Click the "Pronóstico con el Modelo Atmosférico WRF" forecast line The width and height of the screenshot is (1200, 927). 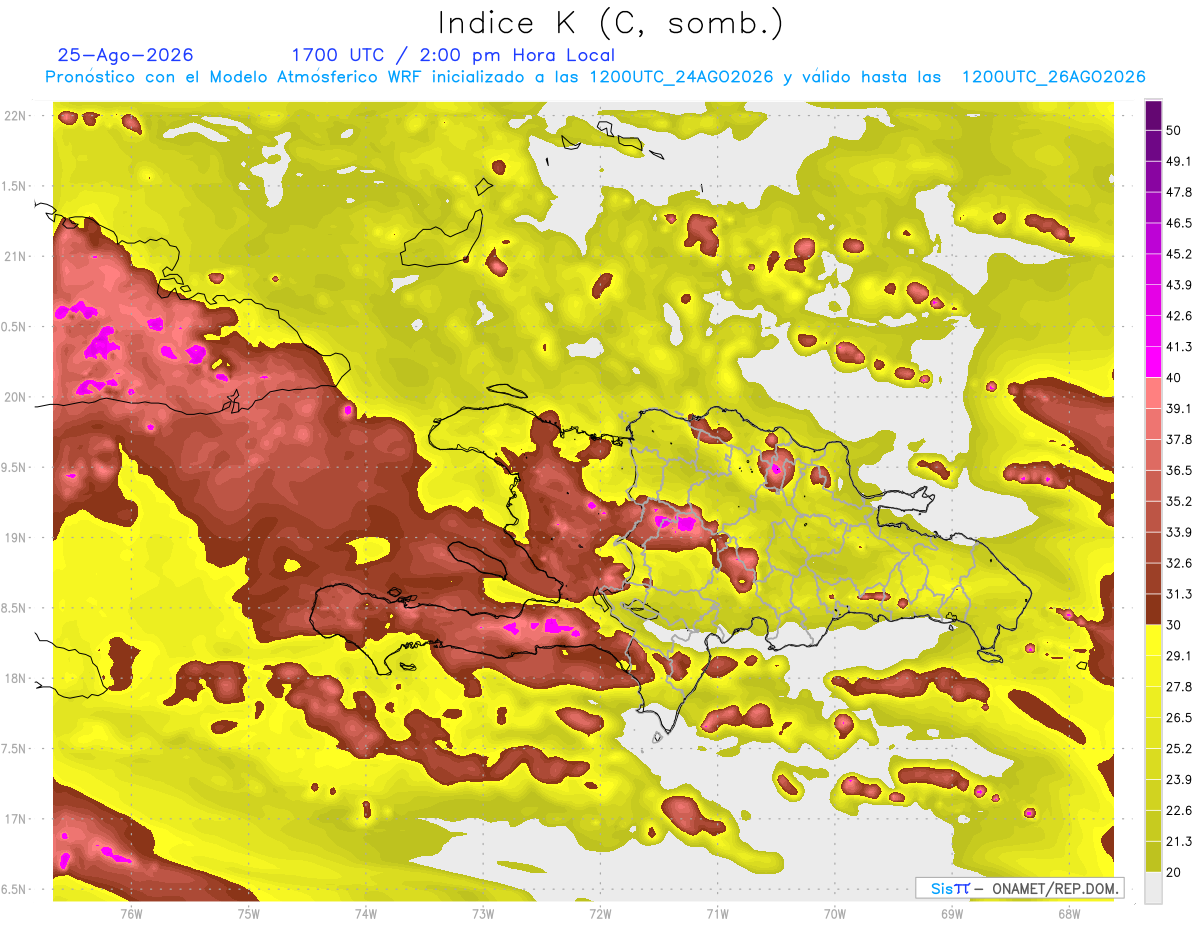[x=595, y=77]
